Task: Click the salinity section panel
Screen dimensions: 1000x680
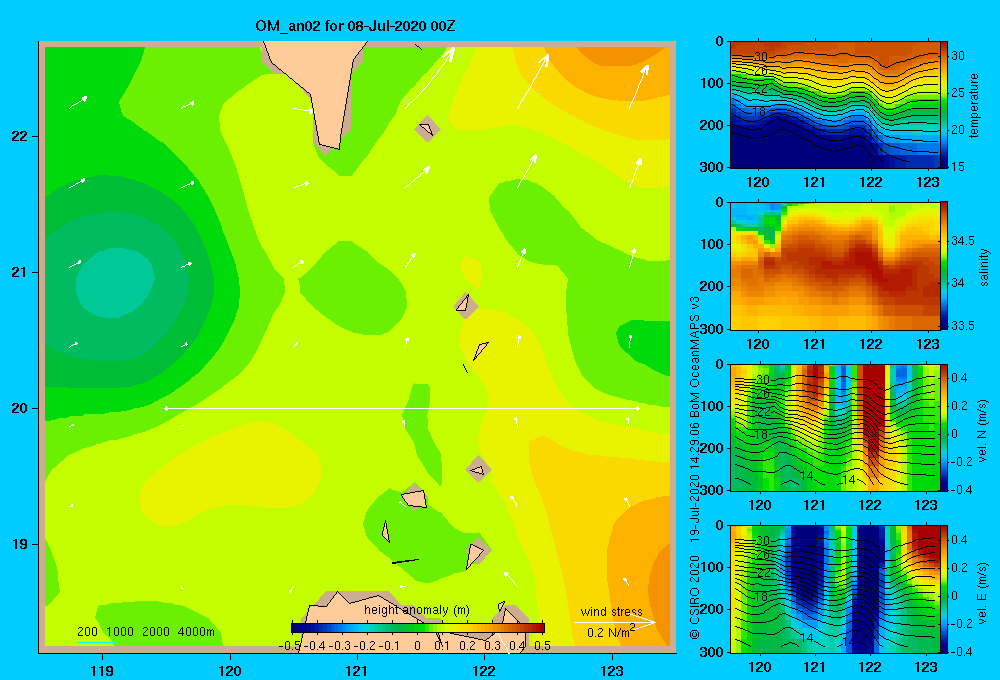Action: [834, 265]
